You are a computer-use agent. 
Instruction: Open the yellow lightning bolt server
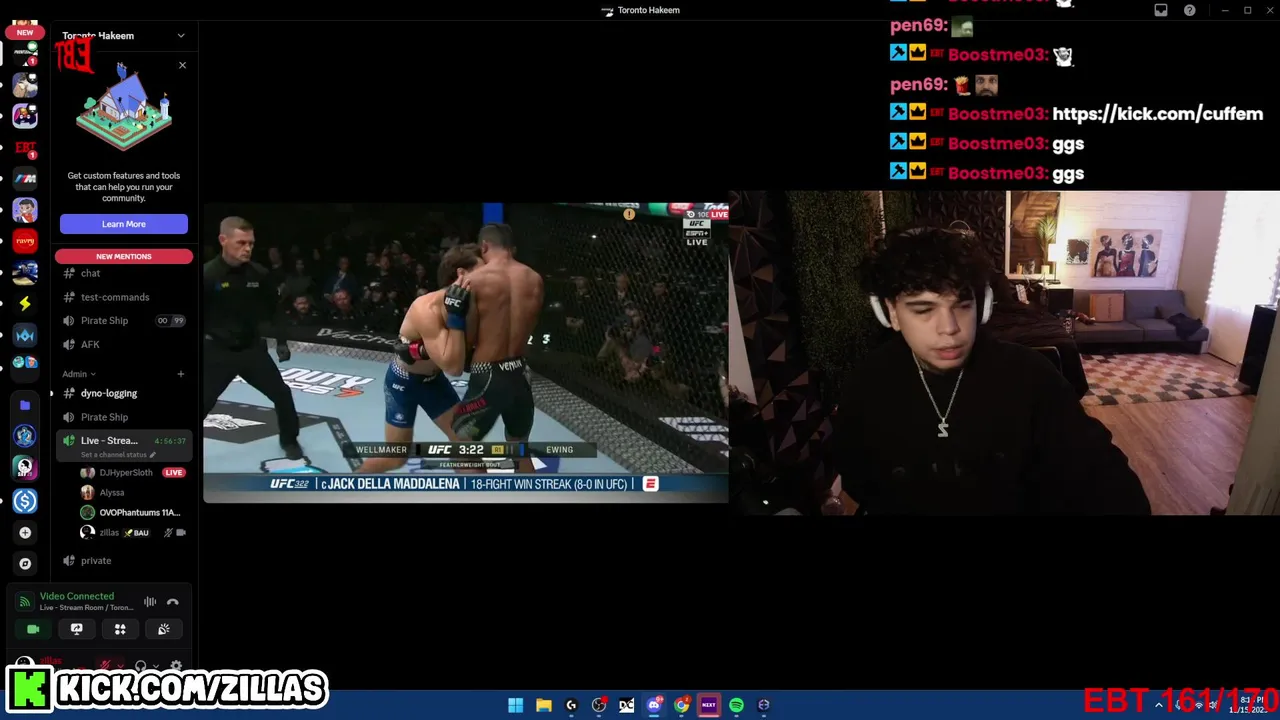[25, 303]
